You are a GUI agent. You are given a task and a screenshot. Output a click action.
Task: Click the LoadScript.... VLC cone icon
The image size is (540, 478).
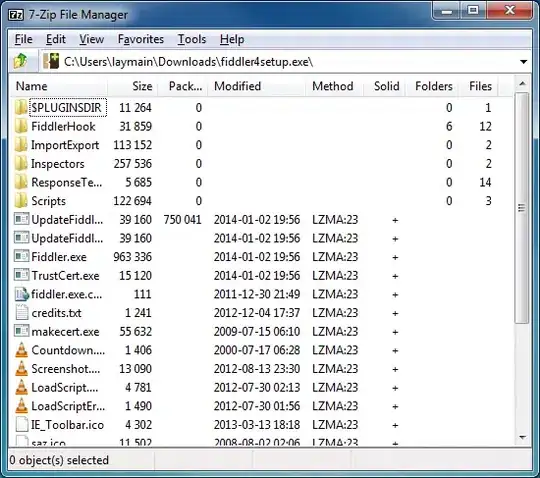tap(21, 387)
